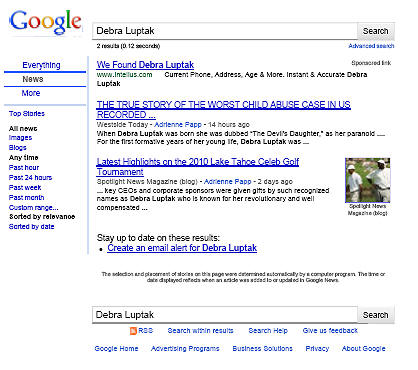Click the www.Intelius.com URL text
This screenshot has height=370, width=418.
tap(124, 75)
